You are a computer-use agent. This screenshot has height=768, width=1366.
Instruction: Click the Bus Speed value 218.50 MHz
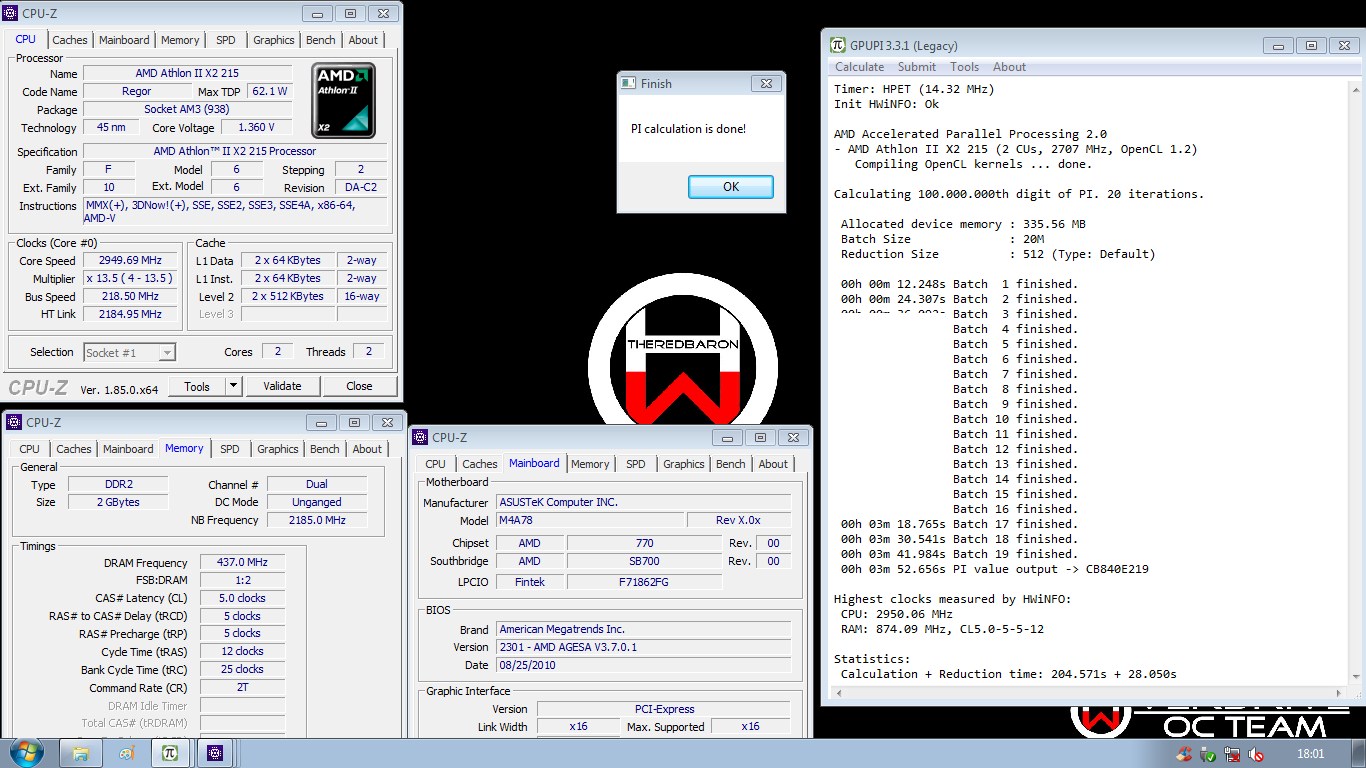click(x=130, y=297)
